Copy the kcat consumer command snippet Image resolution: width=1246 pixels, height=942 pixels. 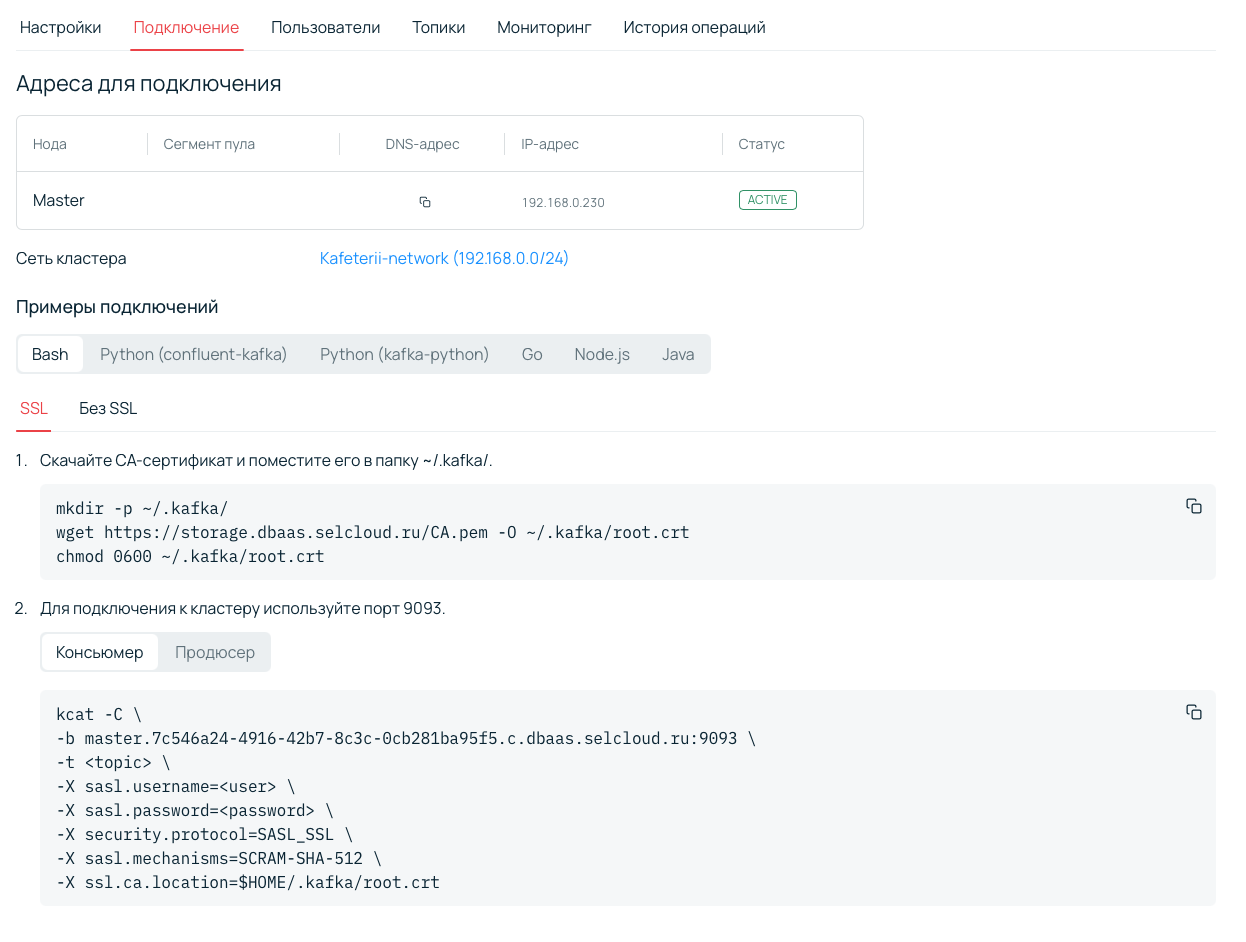(1193, 712)
